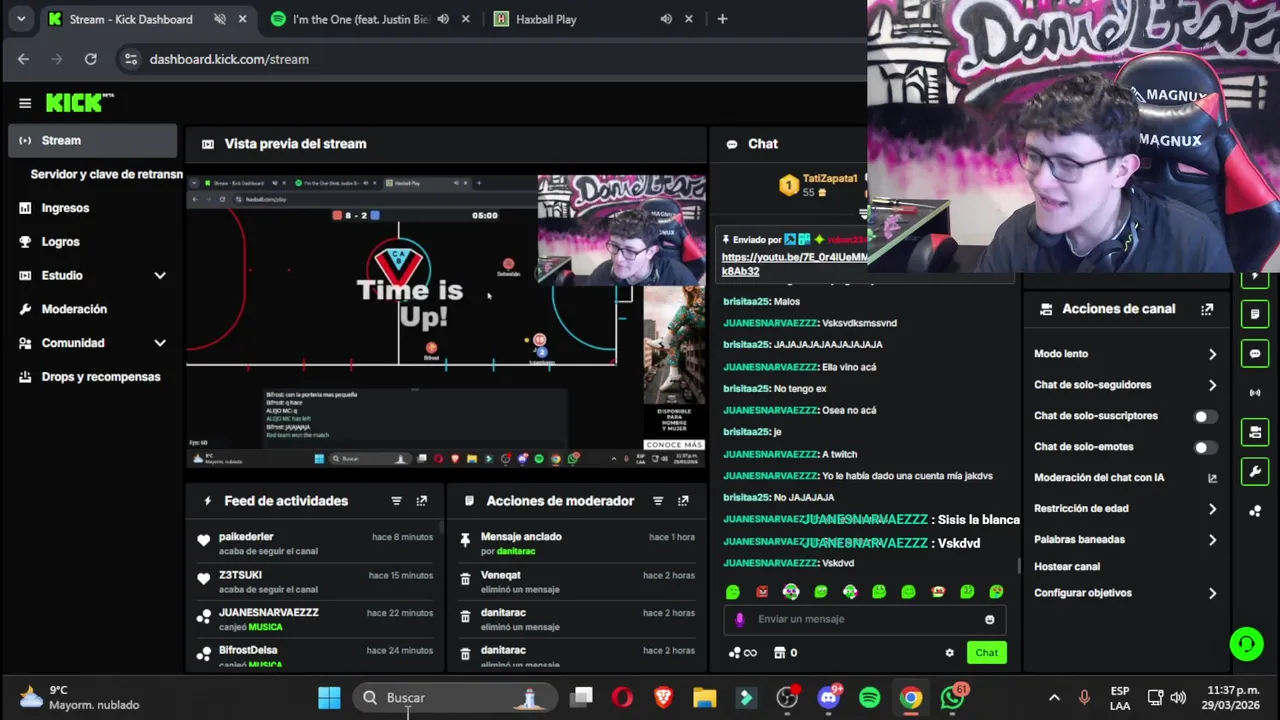
Task: Open Modo lento options
Action: (1126, 354)
